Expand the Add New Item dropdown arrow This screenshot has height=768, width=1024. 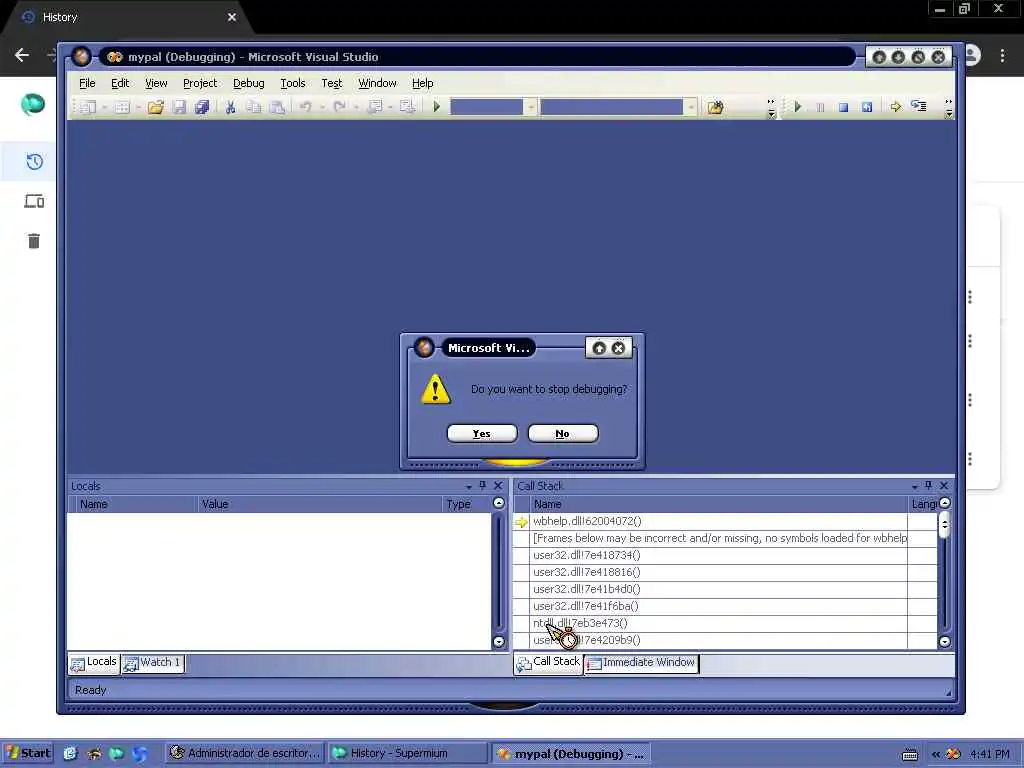click(x=138, y=107)
